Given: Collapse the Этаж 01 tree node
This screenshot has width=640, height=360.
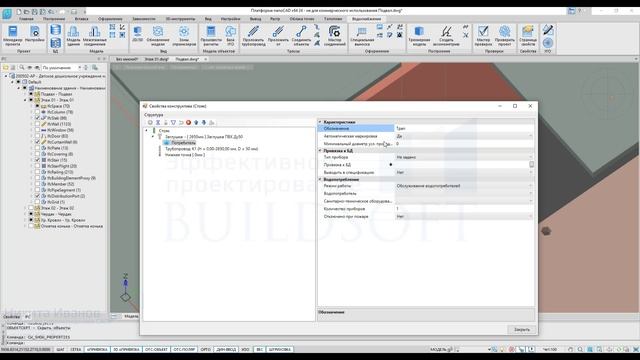Looking at the screenshot, I should coord(25,100).
